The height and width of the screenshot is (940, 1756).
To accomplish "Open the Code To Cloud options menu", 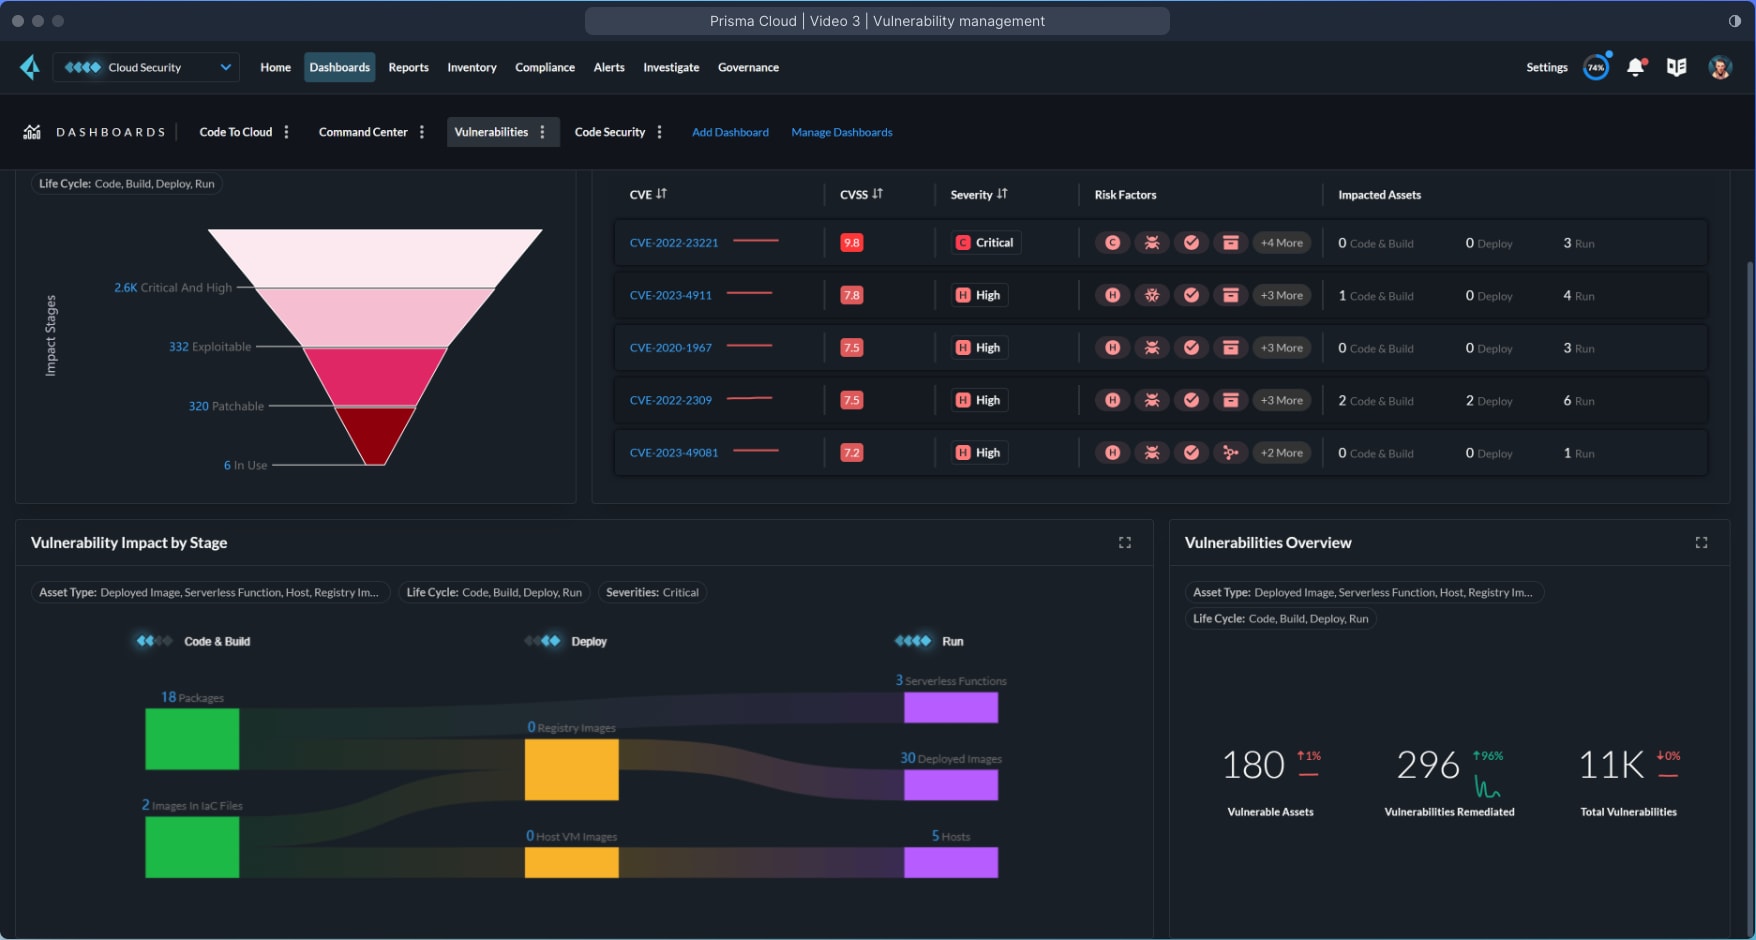I will (288, 131).
